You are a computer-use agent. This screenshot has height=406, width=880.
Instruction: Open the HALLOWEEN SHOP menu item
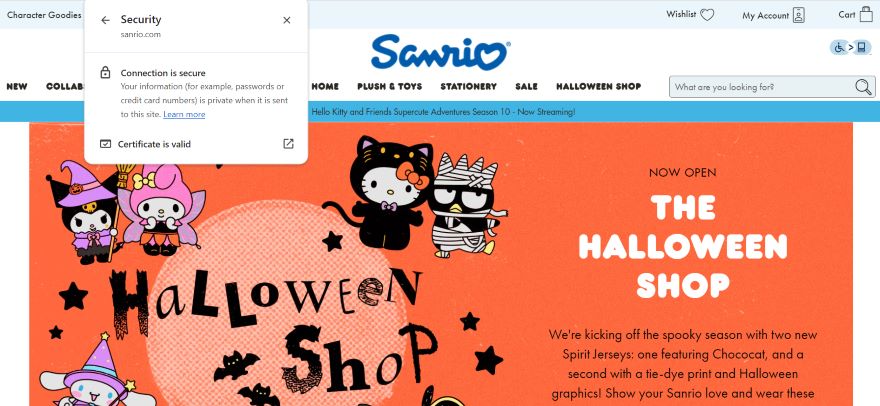coord(598,86)
